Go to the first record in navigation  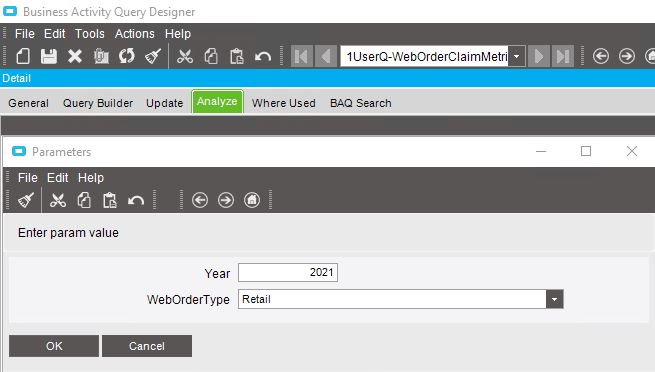click(x=302, y=56)
